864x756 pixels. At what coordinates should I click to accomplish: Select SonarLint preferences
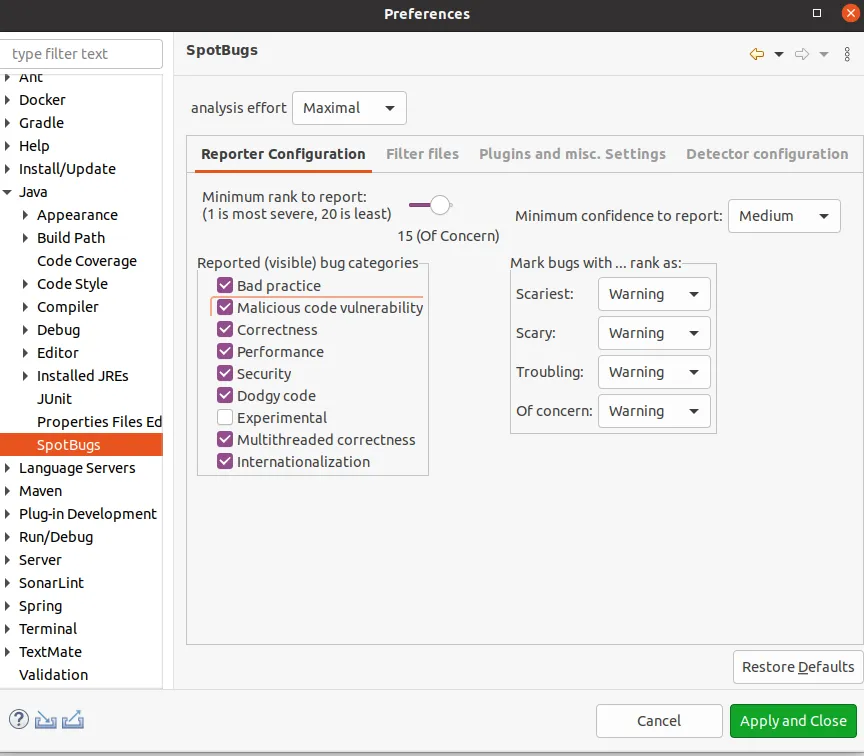[x=51, y=583]
